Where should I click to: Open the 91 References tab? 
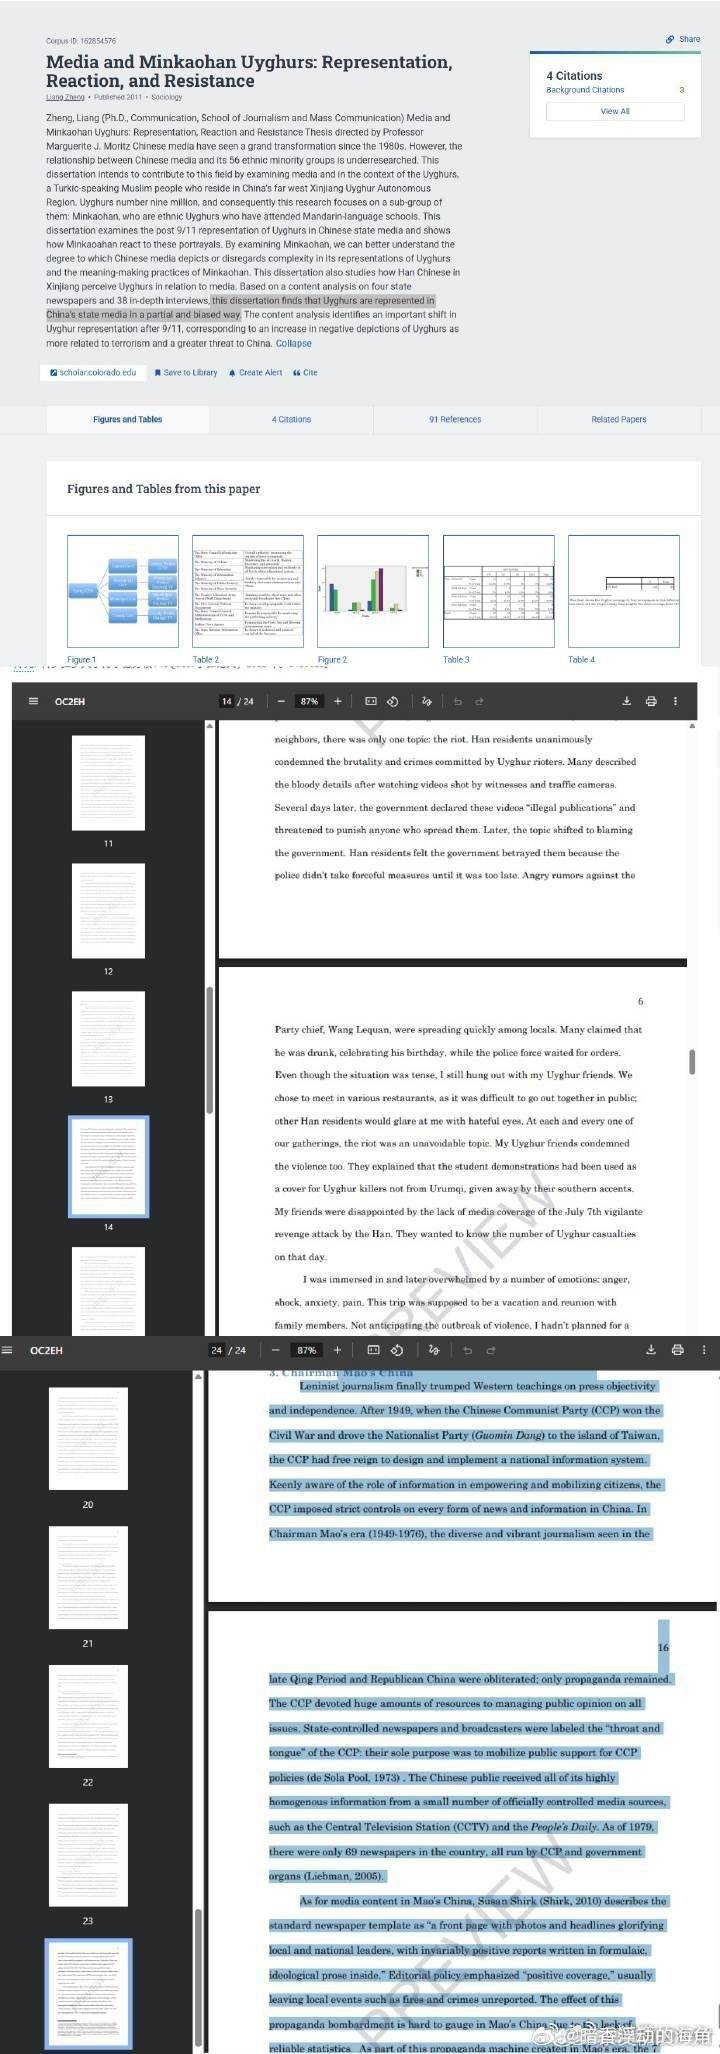pyautogui.click(x=455, y=419)
